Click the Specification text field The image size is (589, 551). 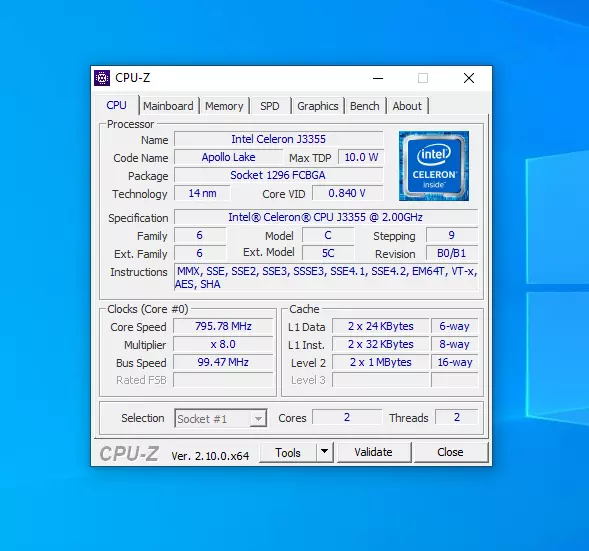point(326,217)
